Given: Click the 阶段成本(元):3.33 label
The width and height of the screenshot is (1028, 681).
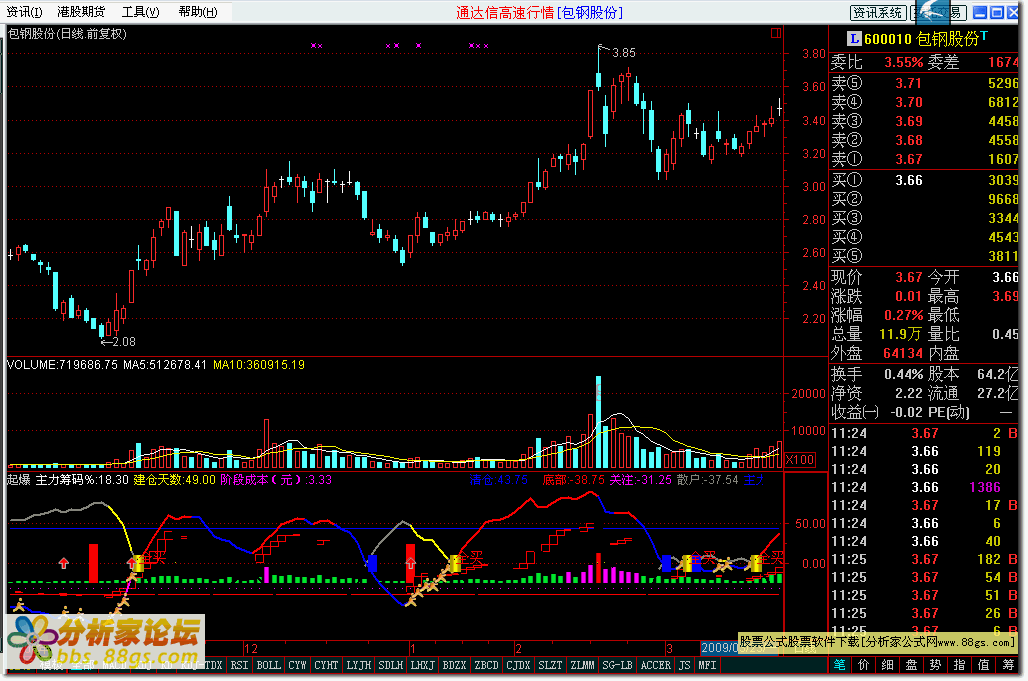Looking at the screenshot, I should click(276, 480).
